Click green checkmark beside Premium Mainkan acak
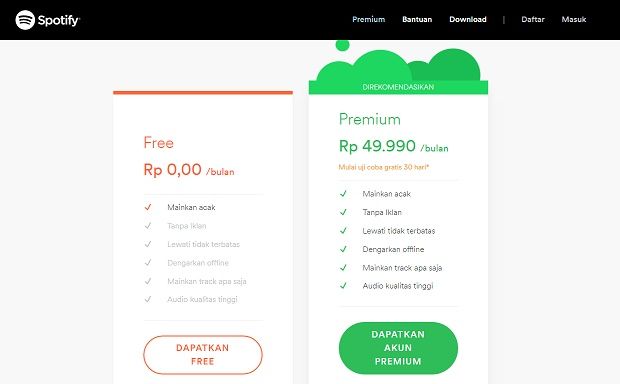Viewport: 620px width, 384px height. [x=343, y=194]
